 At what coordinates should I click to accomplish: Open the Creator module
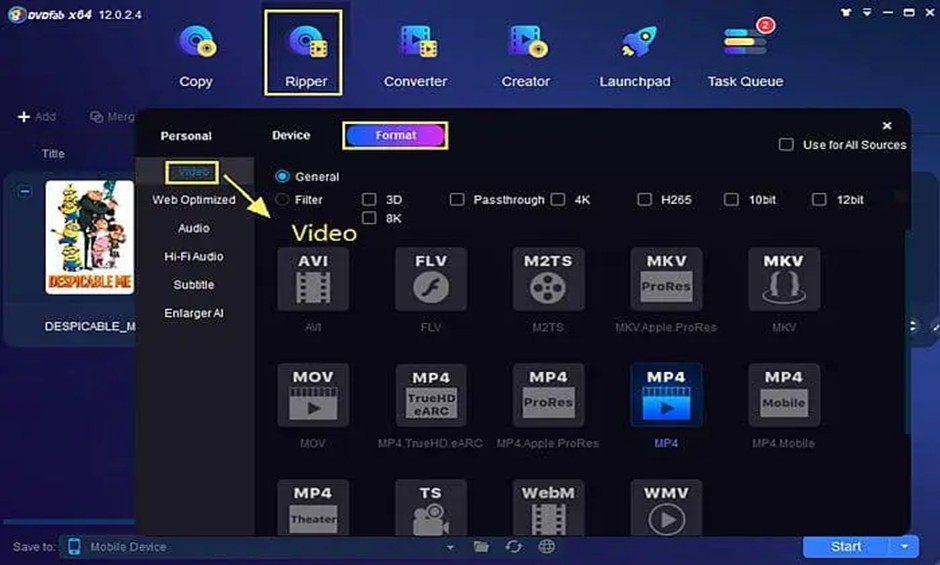click(525, 55)
